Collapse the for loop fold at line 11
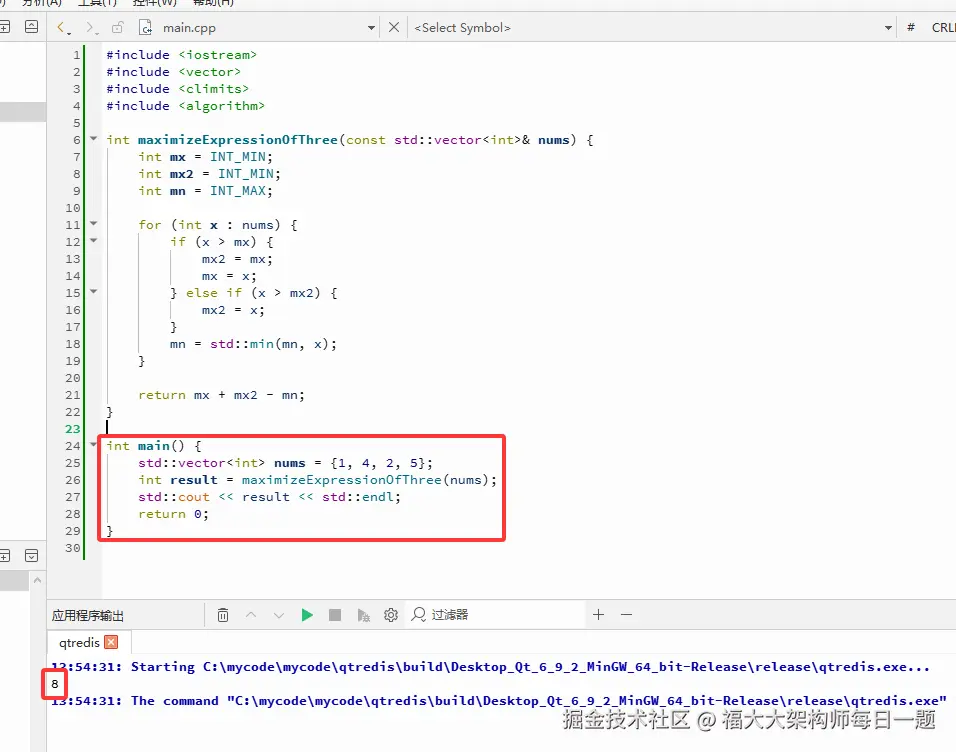The height and width of the screenshot is (752, 956). [93, 223]
